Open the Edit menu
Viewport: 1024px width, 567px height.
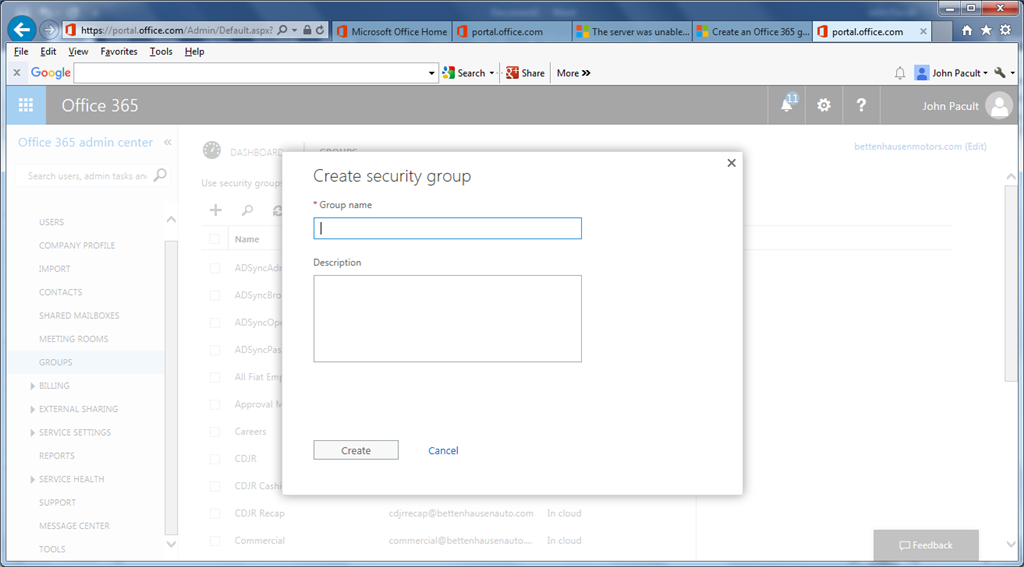(48, 52)
